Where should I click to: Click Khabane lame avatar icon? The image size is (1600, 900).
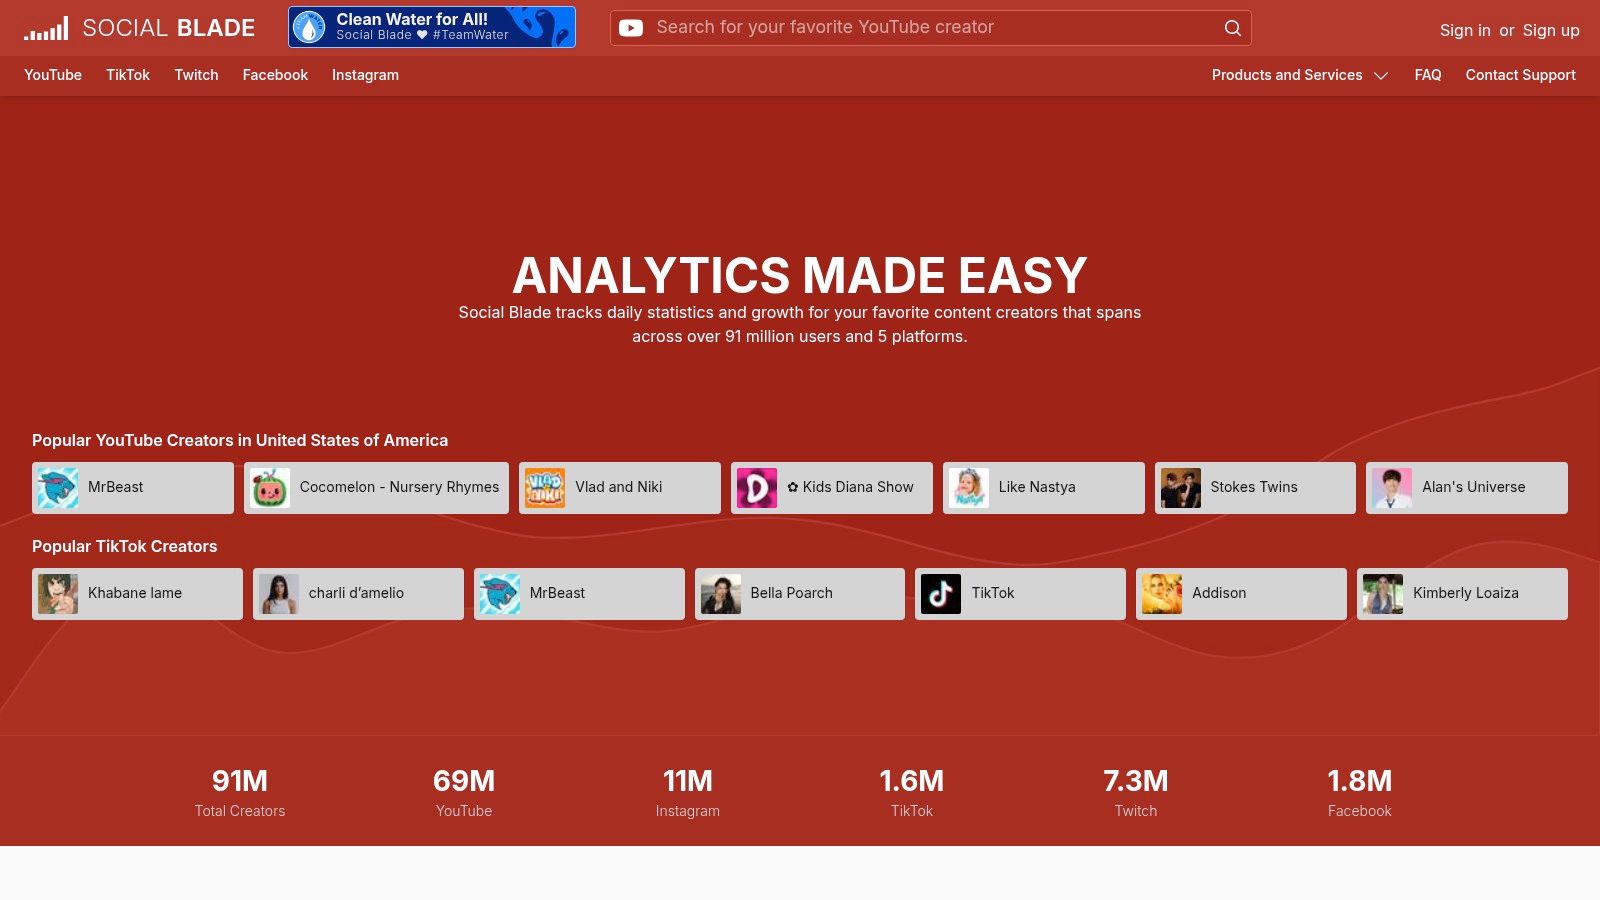58,594
